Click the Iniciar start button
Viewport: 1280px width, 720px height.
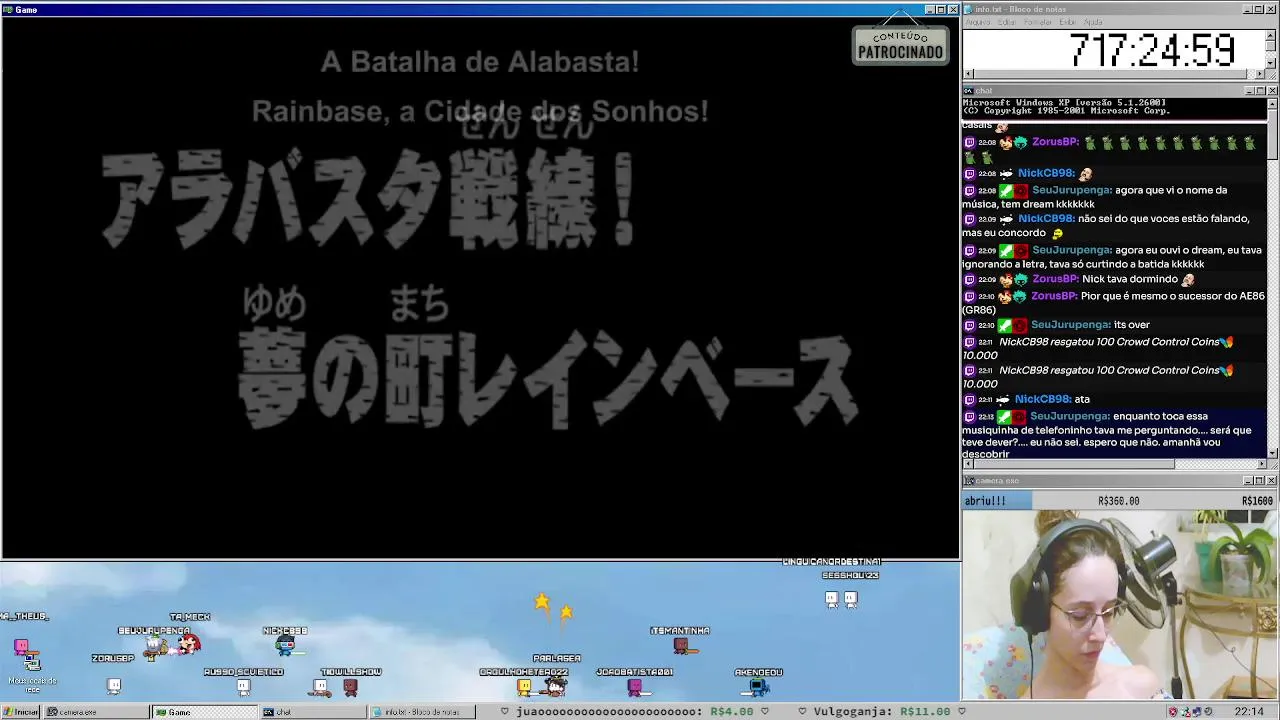pos(21,712)
